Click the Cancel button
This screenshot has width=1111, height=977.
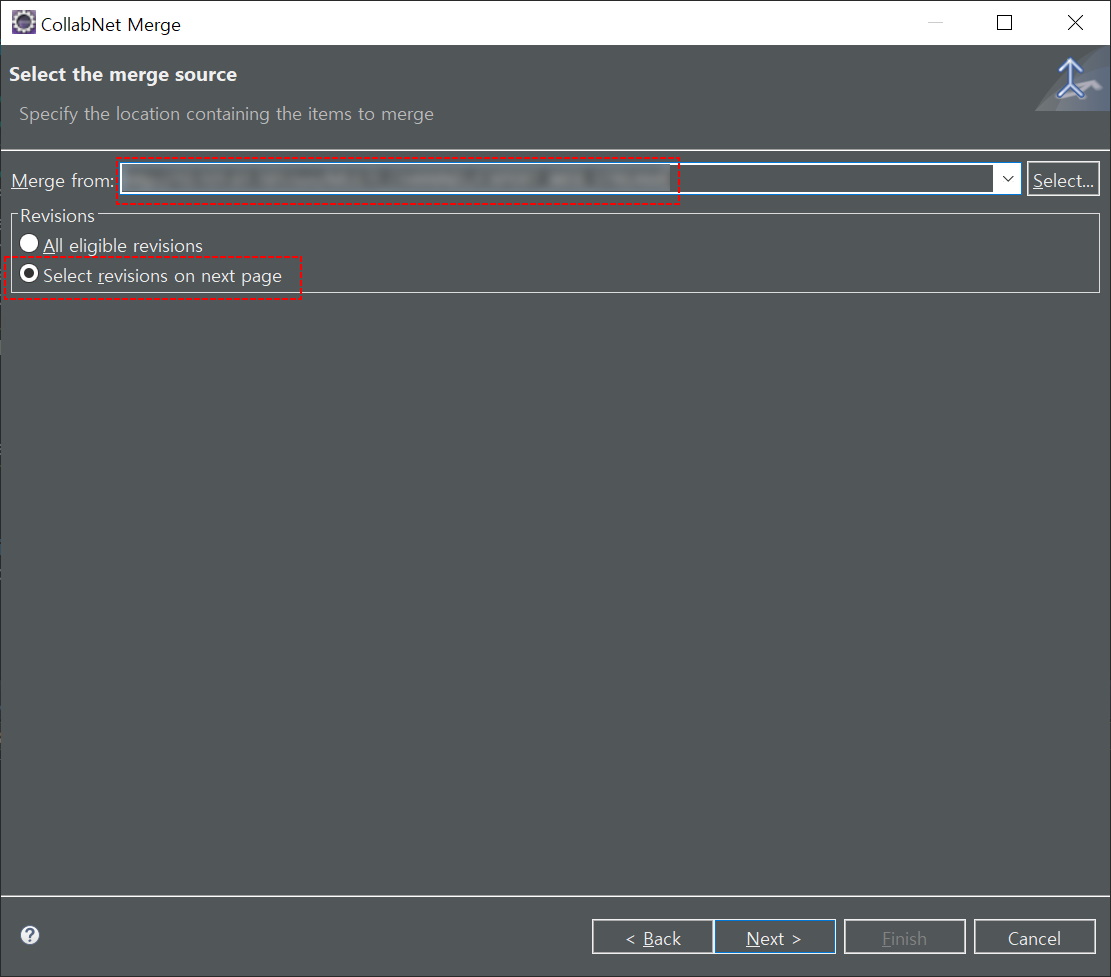[1034, 937]
